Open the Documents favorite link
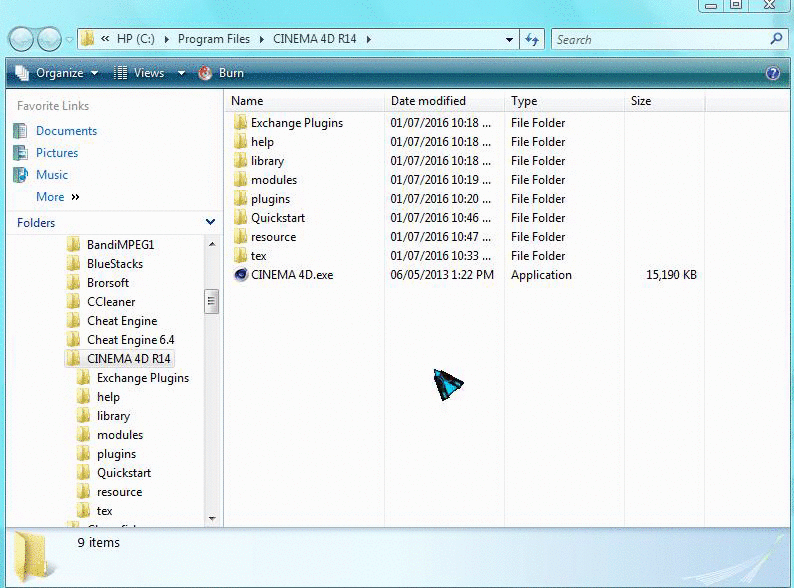 point(66,131)
